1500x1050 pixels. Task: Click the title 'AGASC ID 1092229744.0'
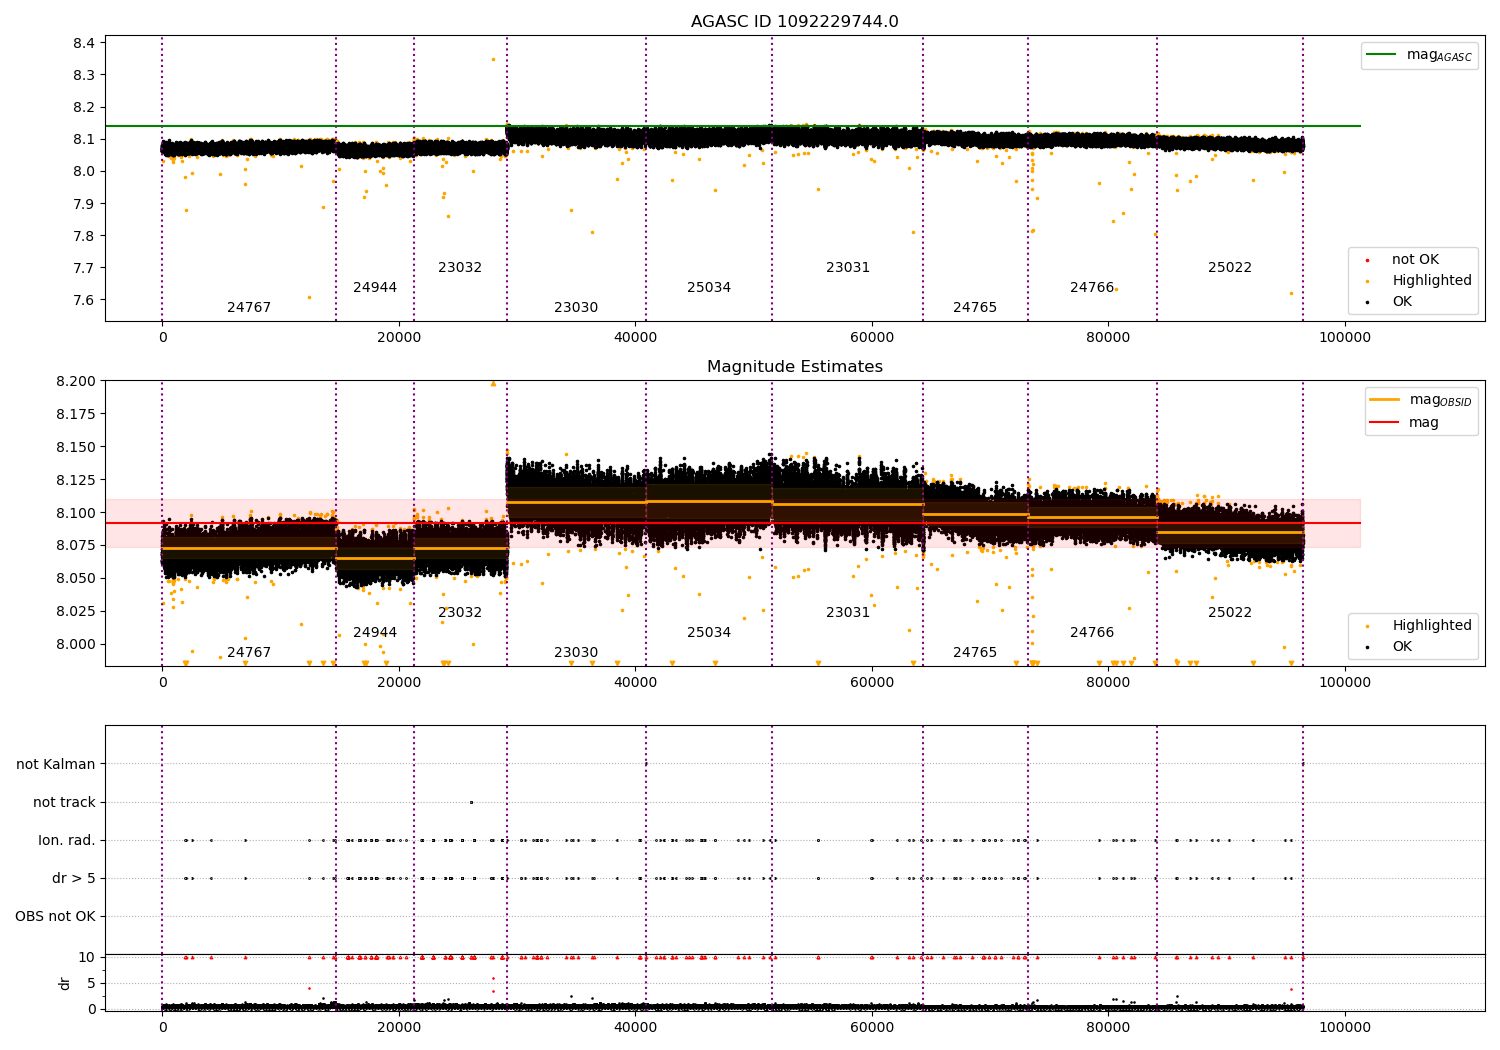pos(794,22)
